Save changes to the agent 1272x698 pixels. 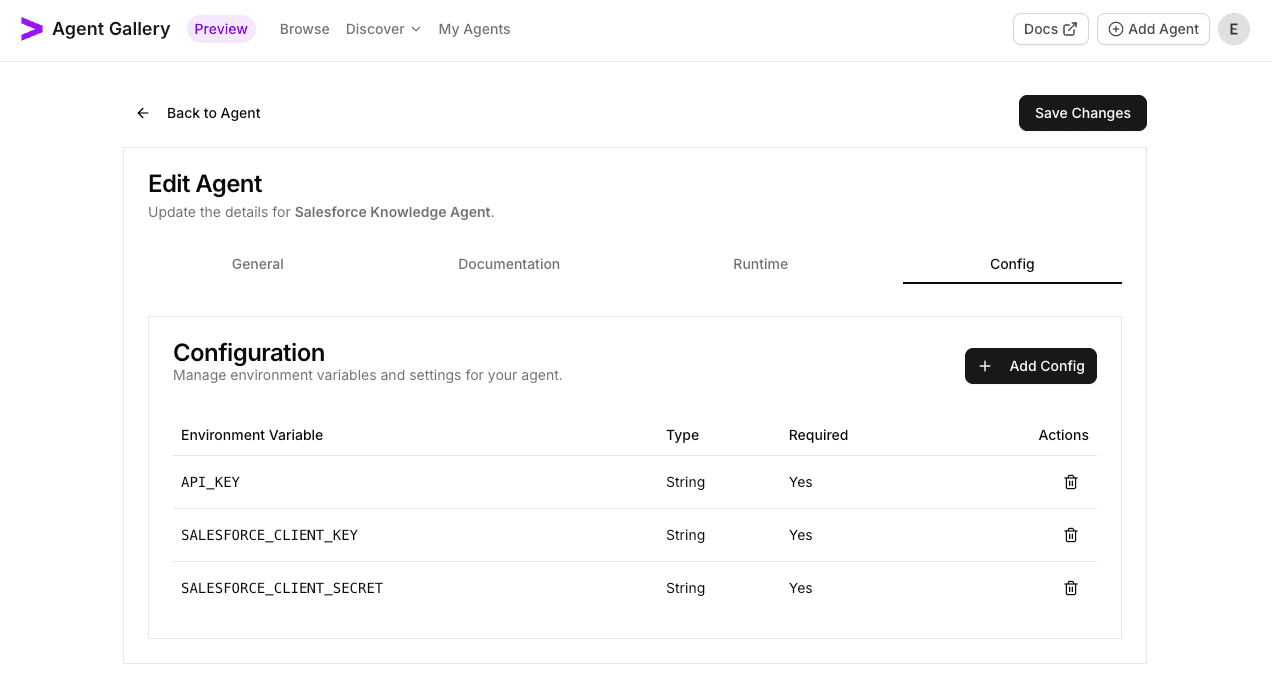1082,113
